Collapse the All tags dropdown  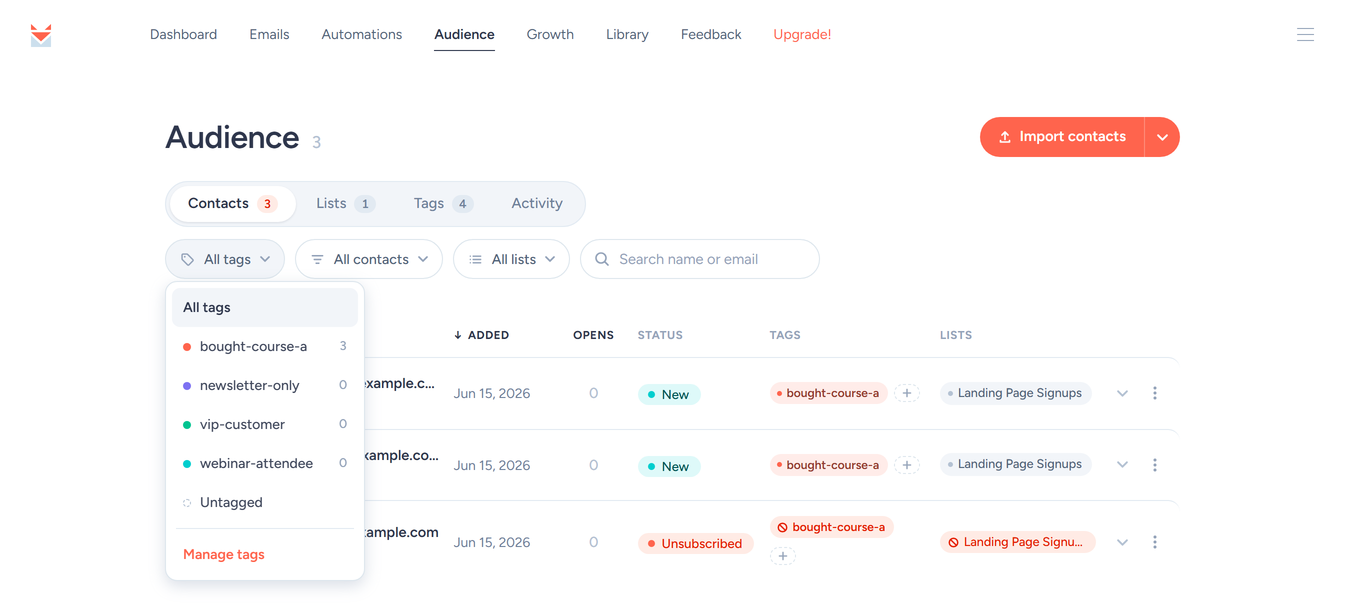click(225, 259)
